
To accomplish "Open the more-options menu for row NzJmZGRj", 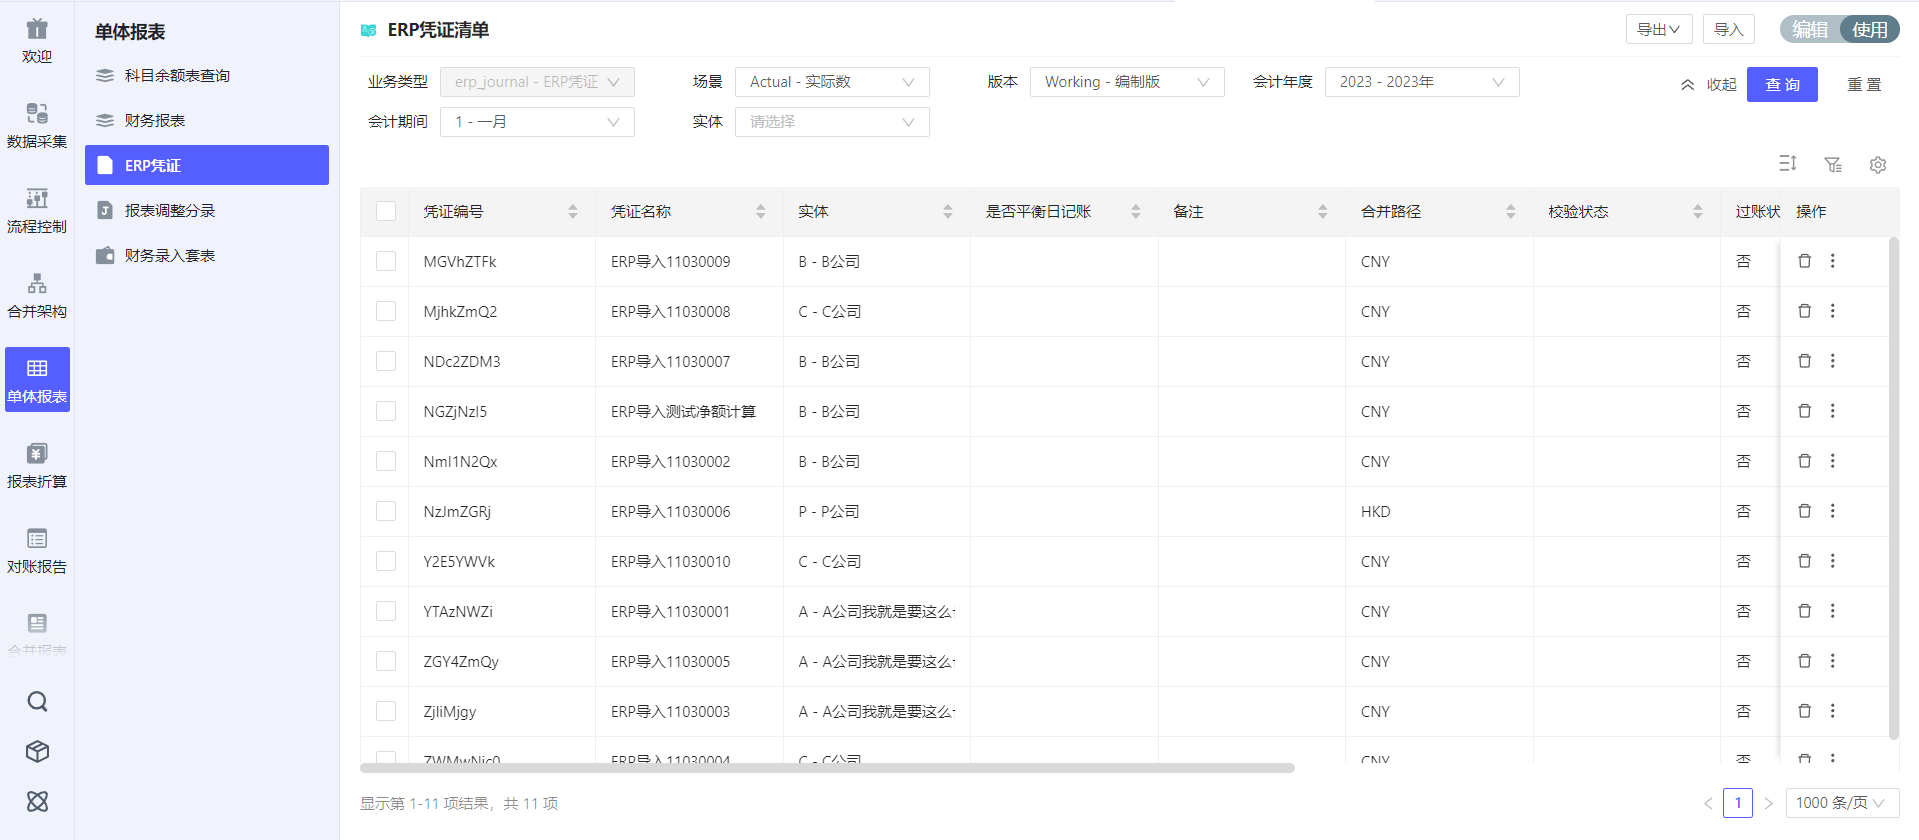I will point(1832,511).
